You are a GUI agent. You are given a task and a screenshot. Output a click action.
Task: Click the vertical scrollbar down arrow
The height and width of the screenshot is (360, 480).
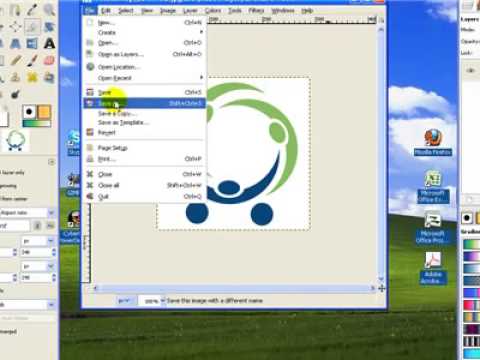pos(381,278)
